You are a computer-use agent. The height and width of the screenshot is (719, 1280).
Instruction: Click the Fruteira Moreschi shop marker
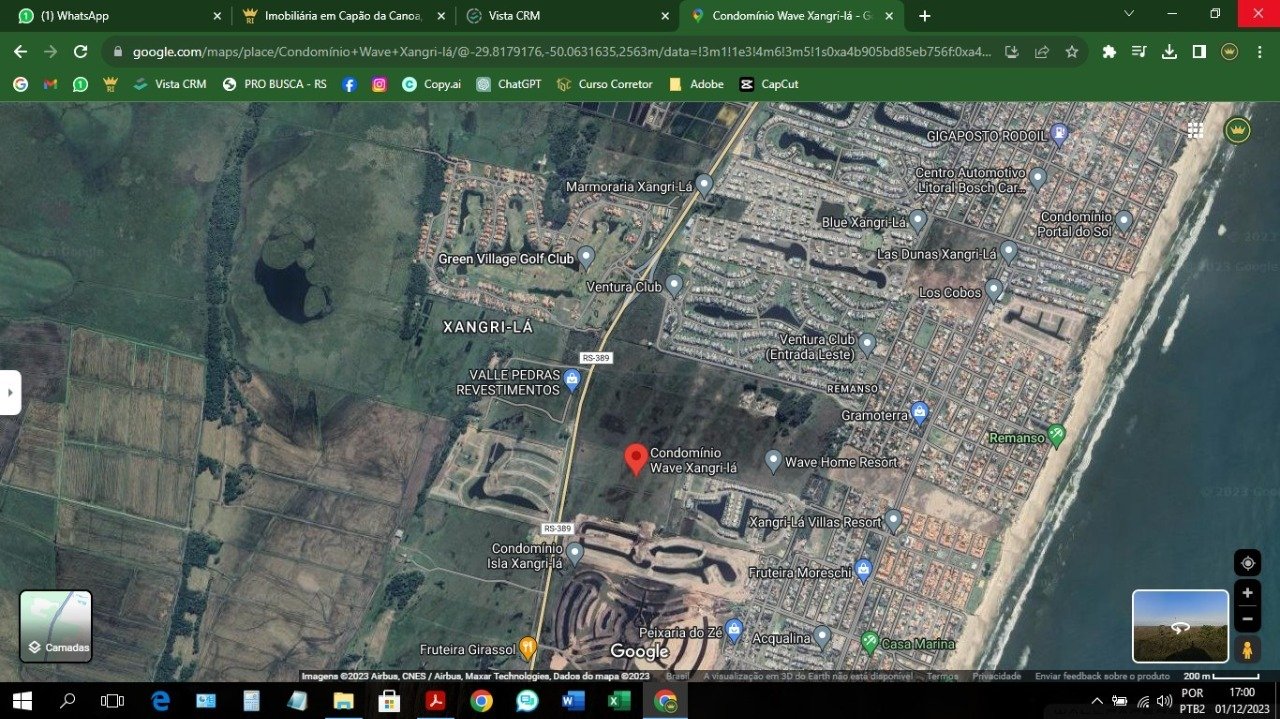click(x=864, y=571)
